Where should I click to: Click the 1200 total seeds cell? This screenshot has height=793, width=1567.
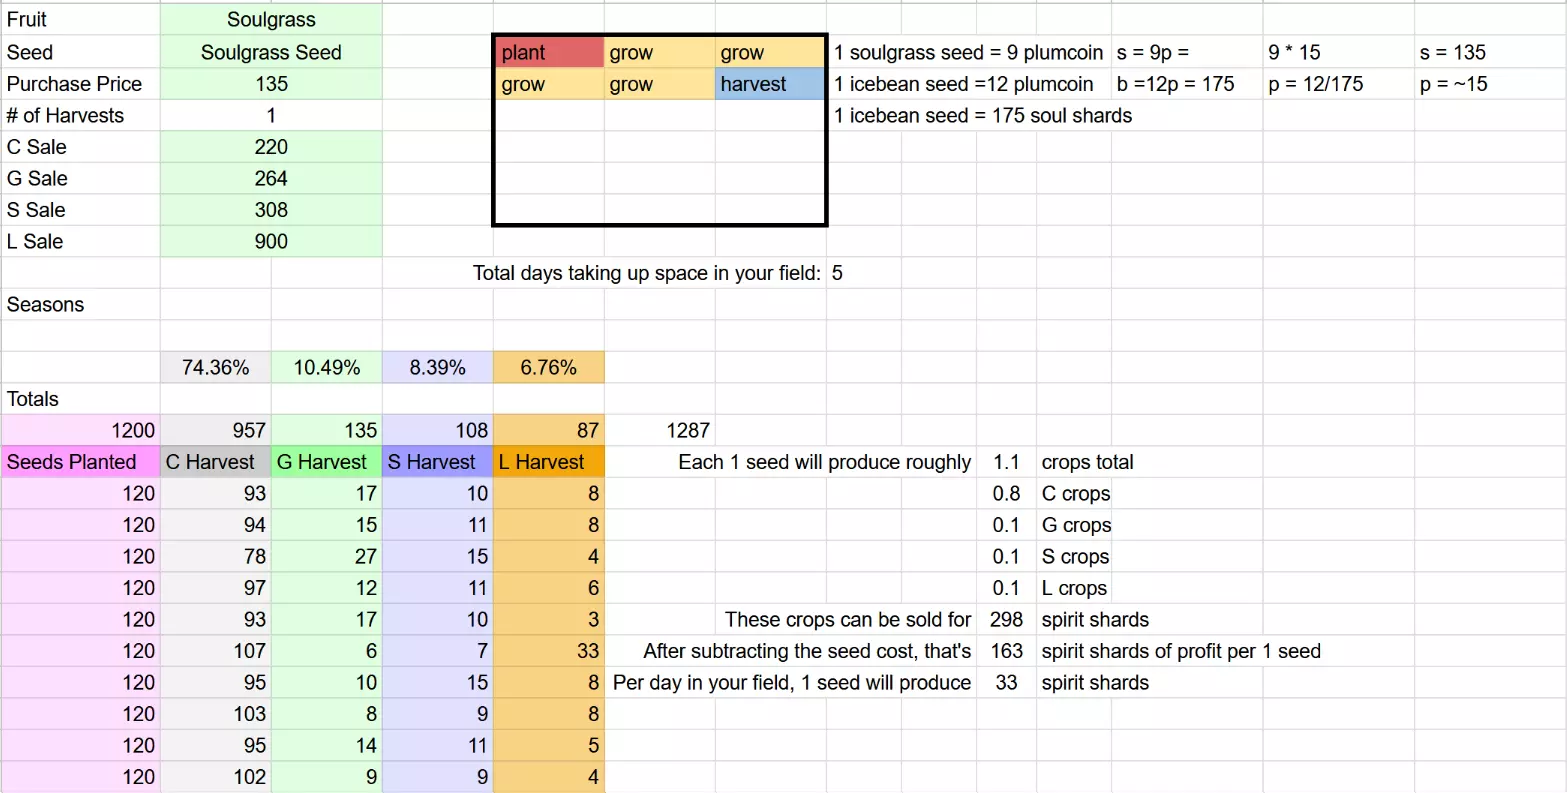(x=80, y=431)
